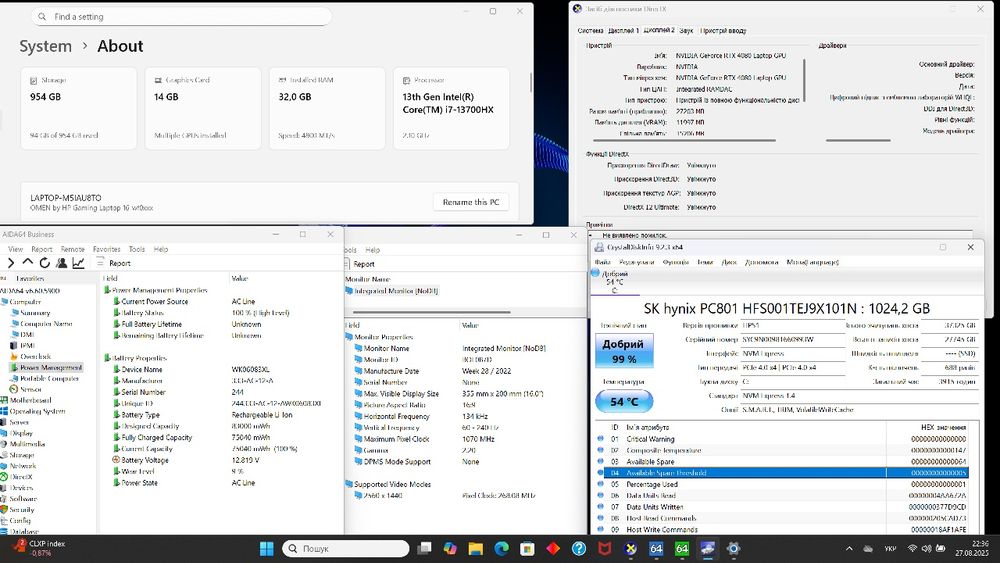The height and width of the screenshot is (563, 1000).
Task: Open Microsoft Store from the taskbar
Action: point(527,548)
